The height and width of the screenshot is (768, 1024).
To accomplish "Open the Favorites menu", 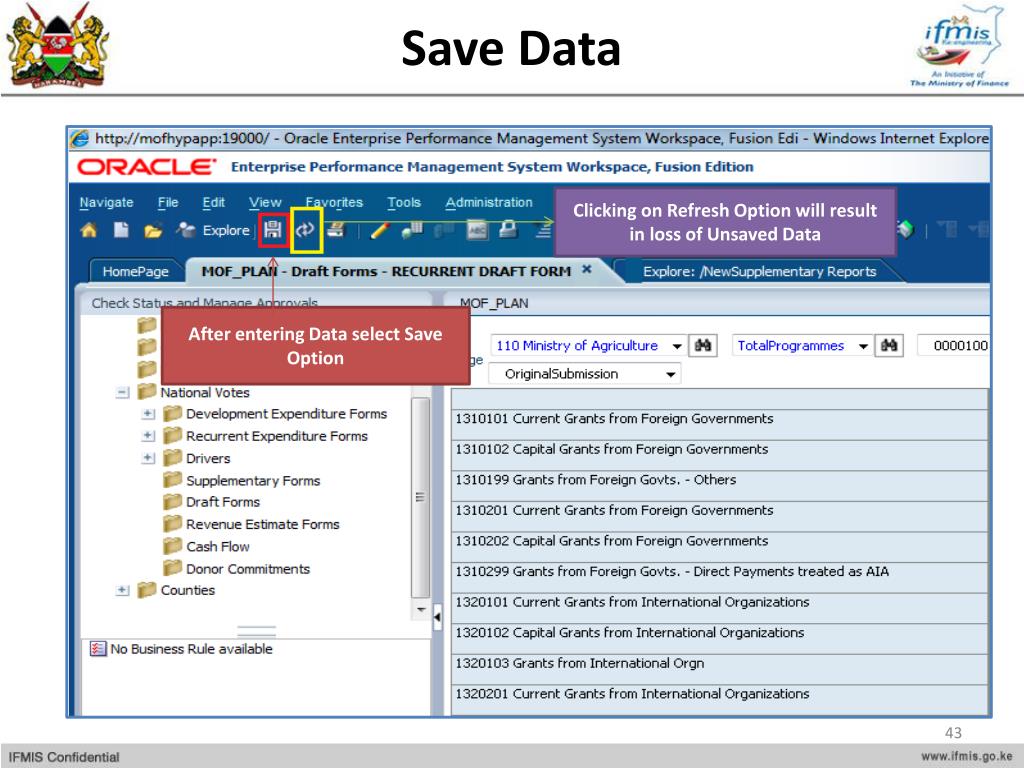I will tap(334, 202).
